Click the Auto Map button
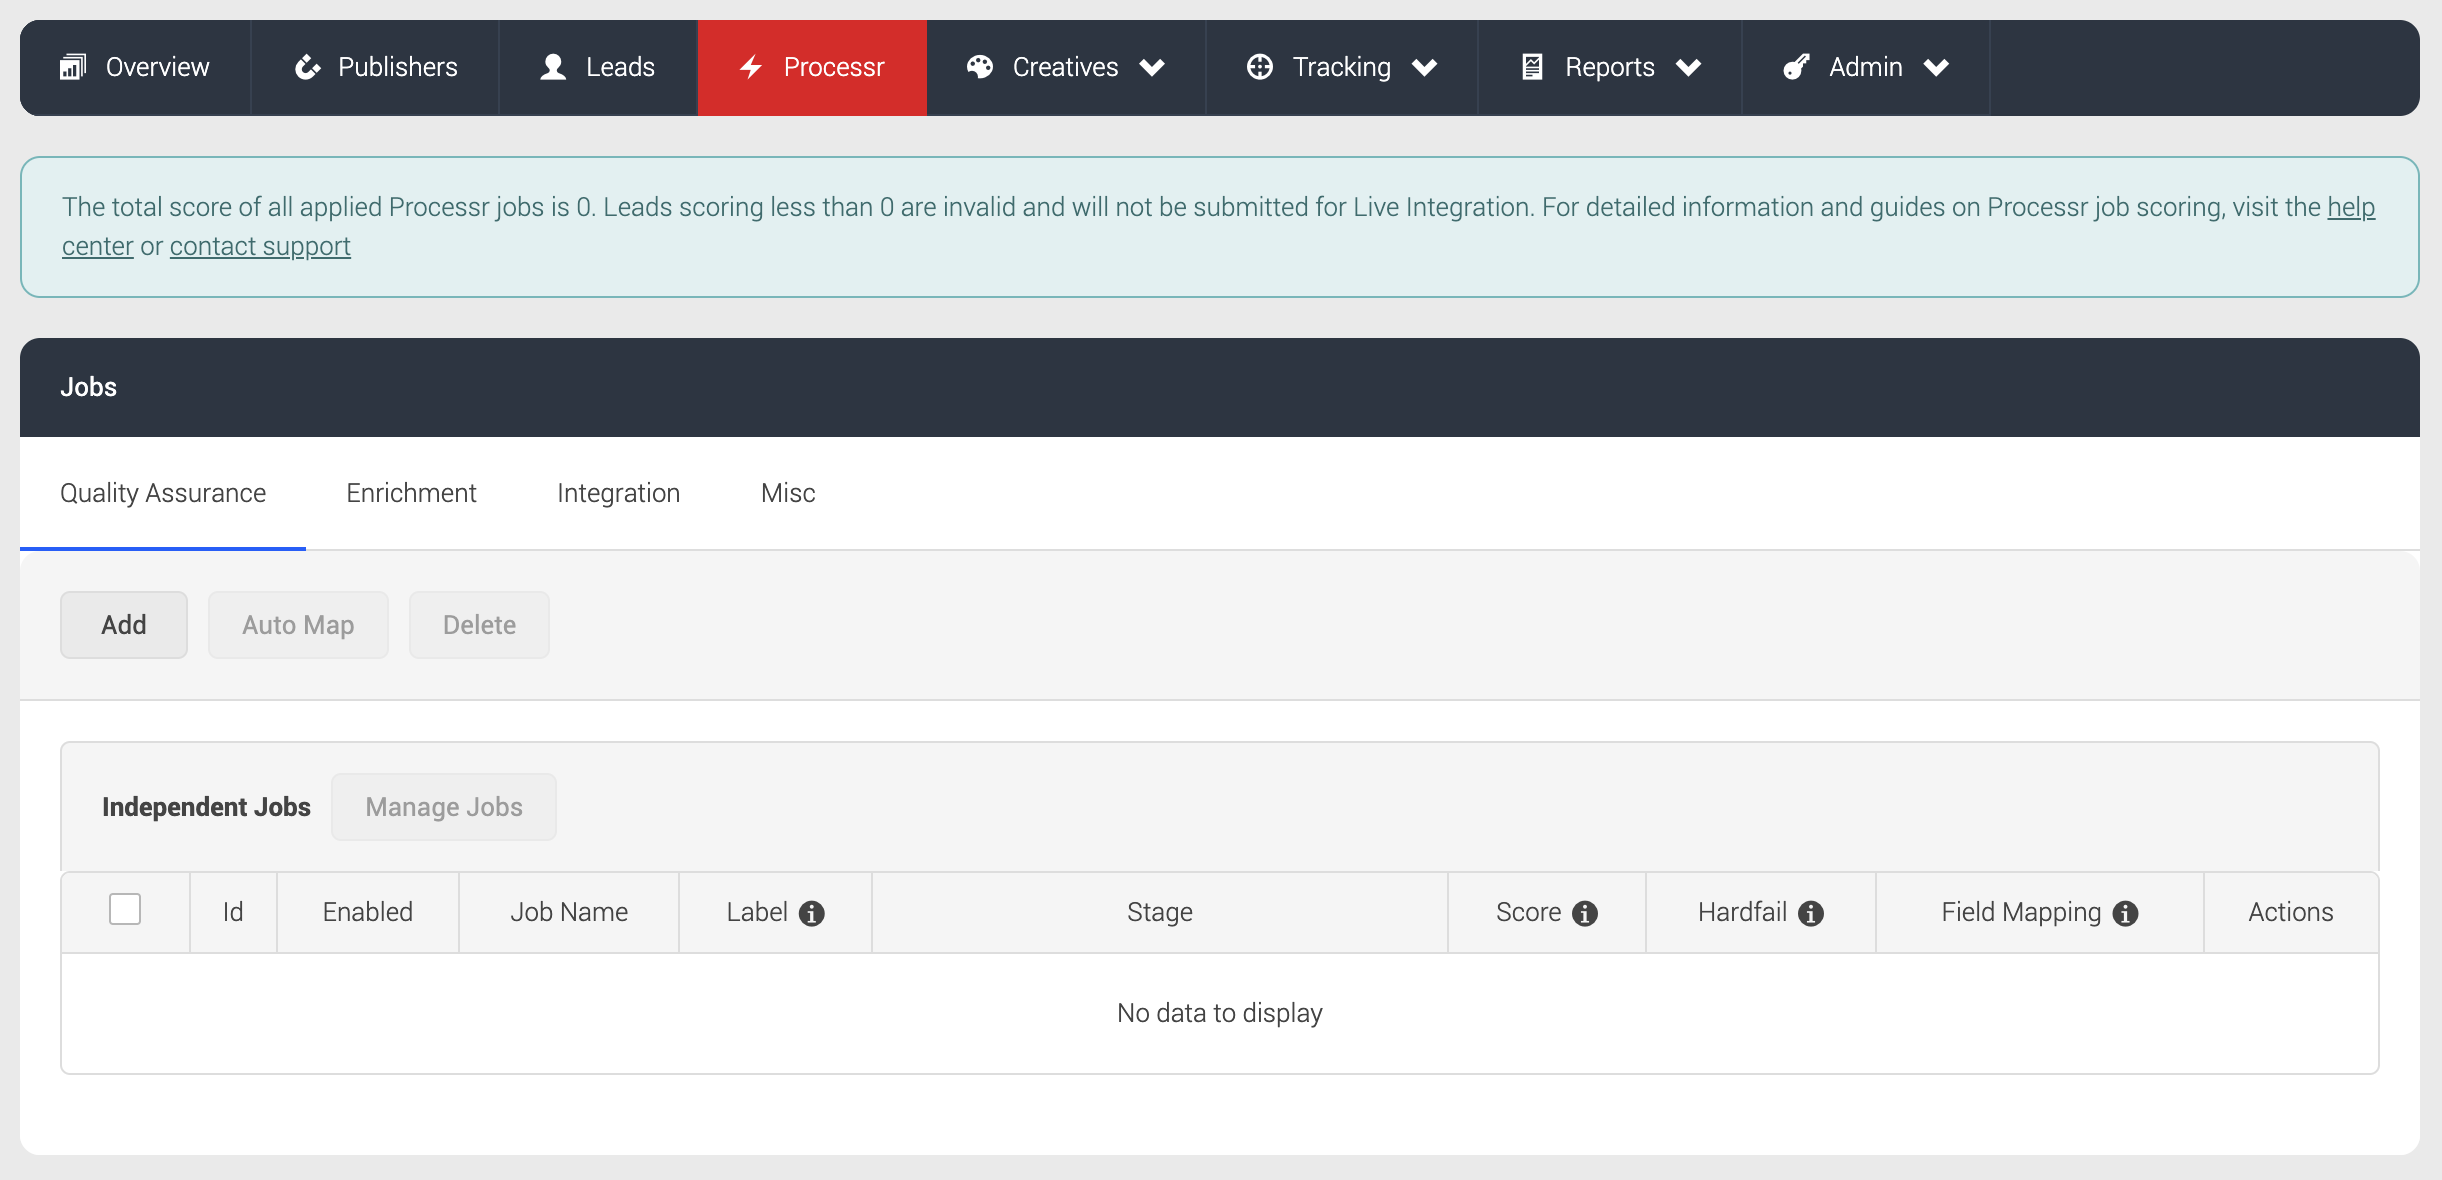2442x1180 pixels. click(x=298, y=625)
